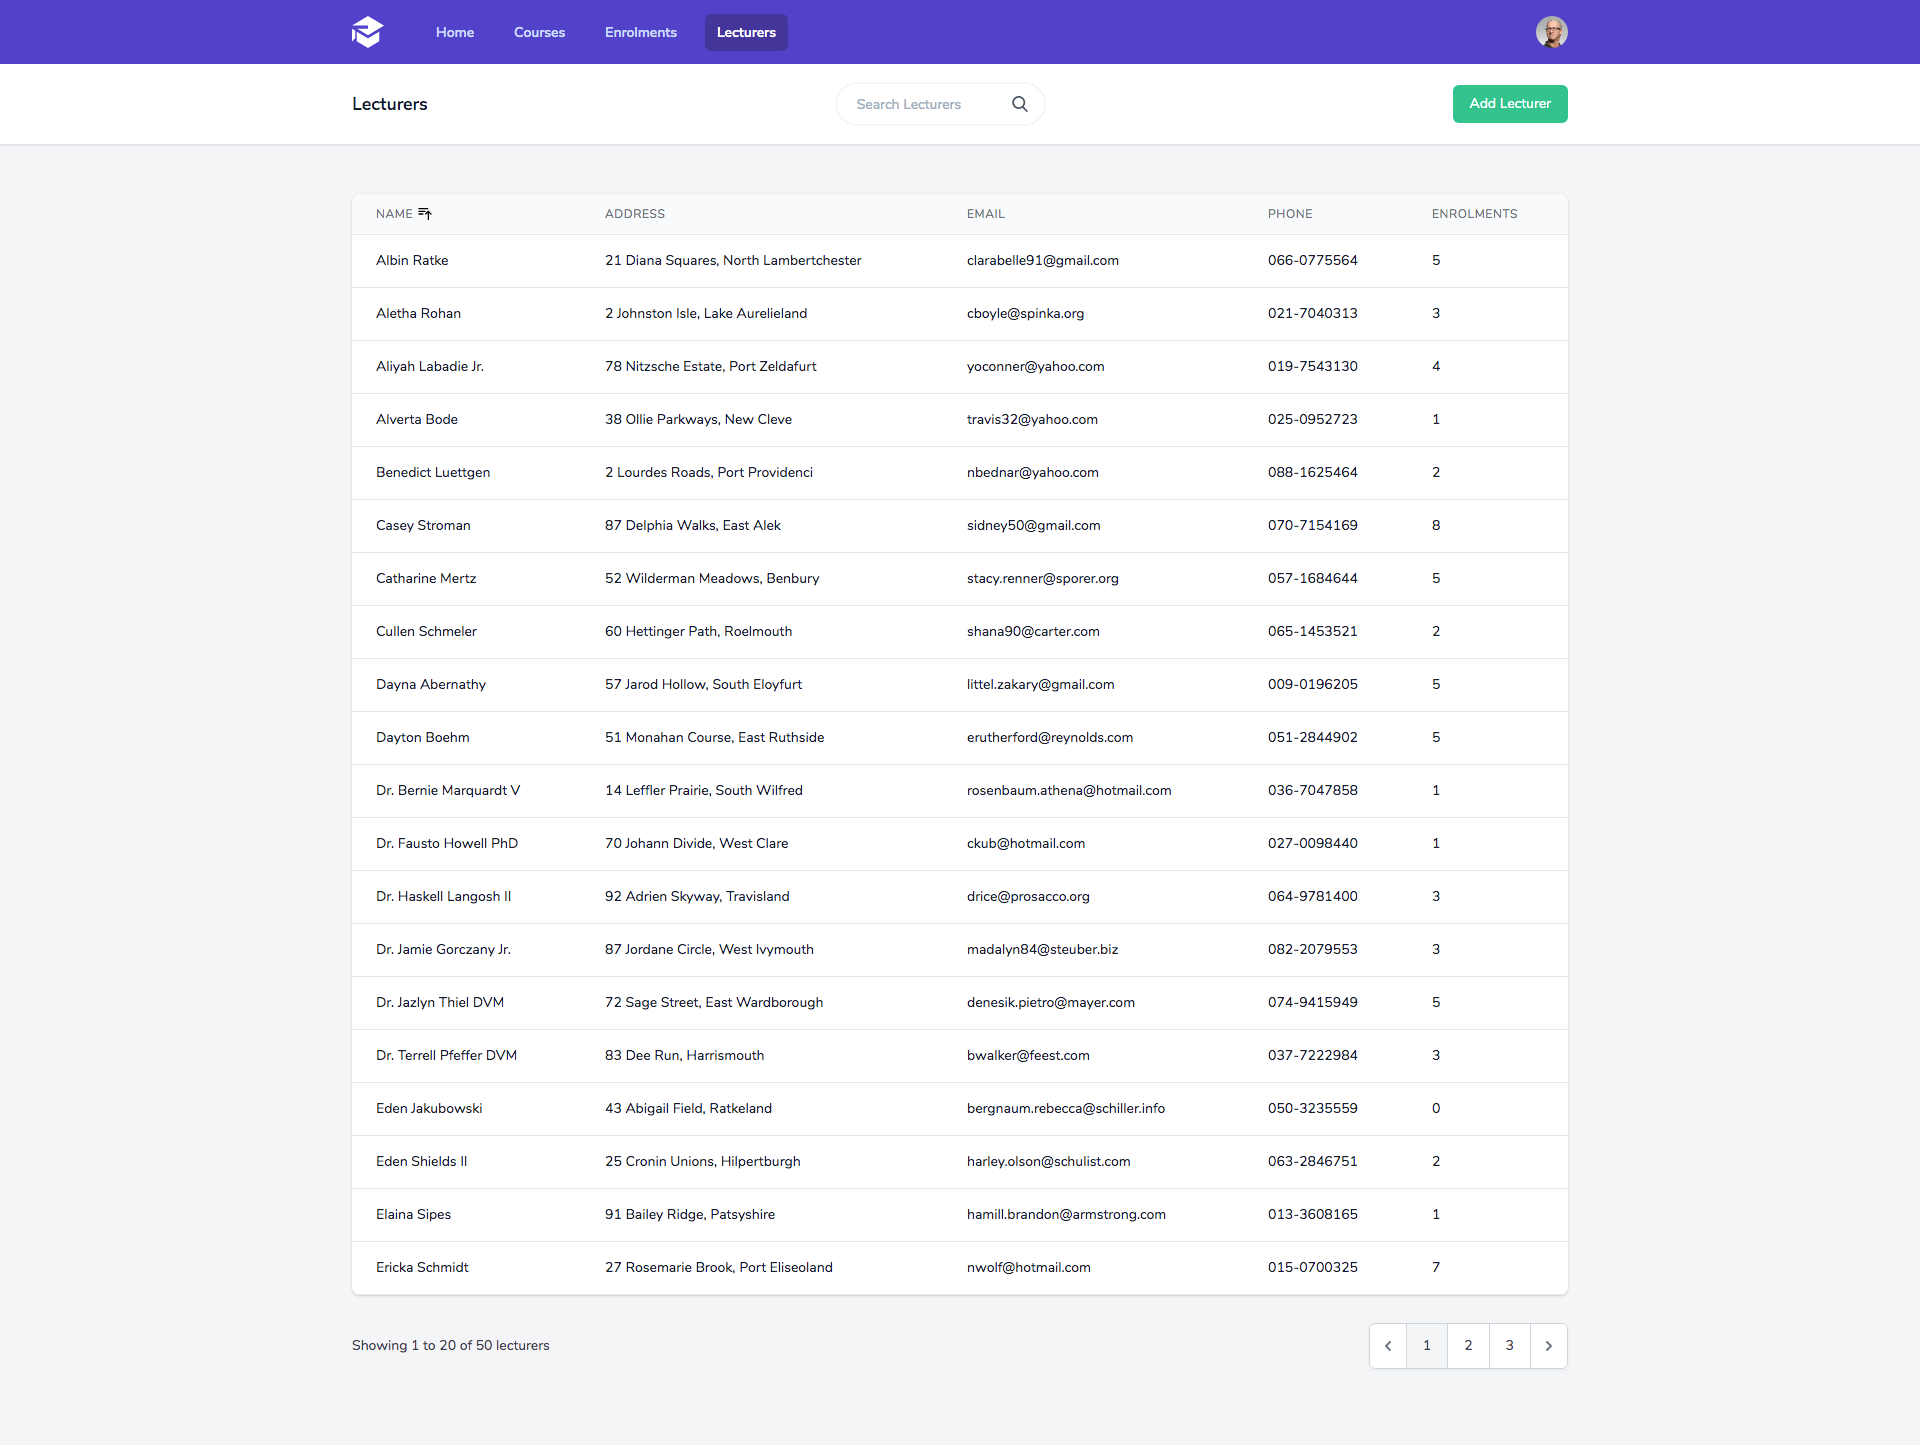Screen dimensions: 1920x1445
Task: Go to next page arrow
Action: click(x=1549, y=1346)
